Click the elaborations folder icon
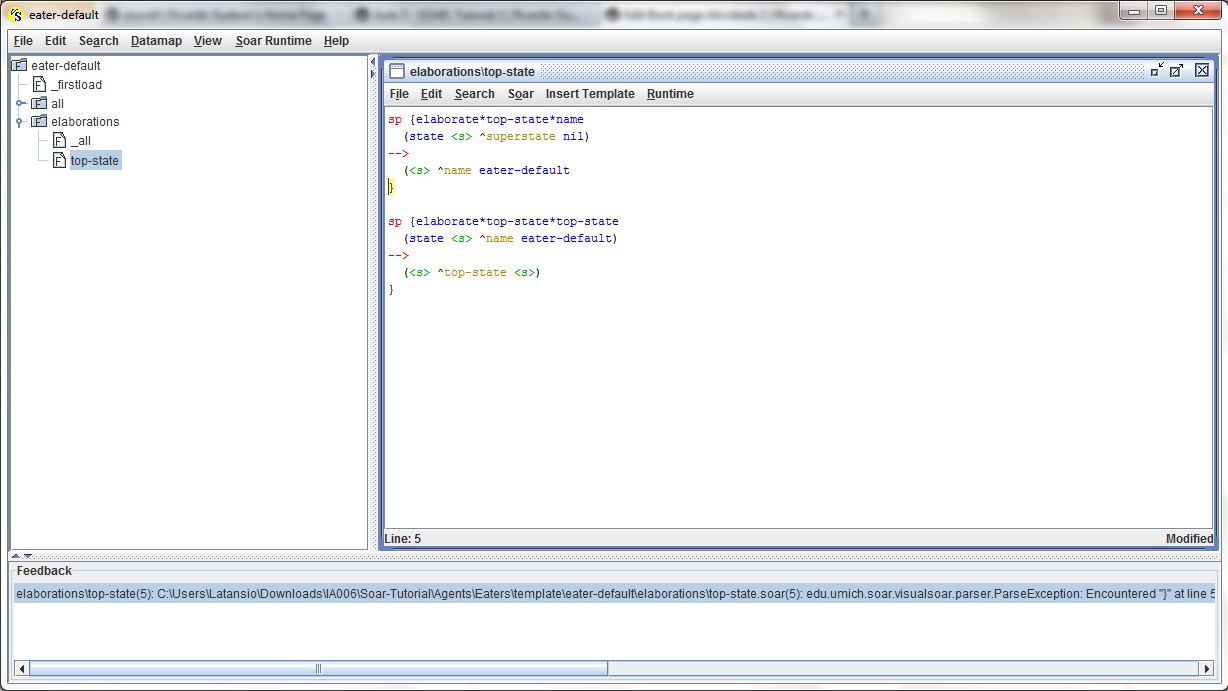The width and height of the screenshot is (1228, 691). [39, 122]
